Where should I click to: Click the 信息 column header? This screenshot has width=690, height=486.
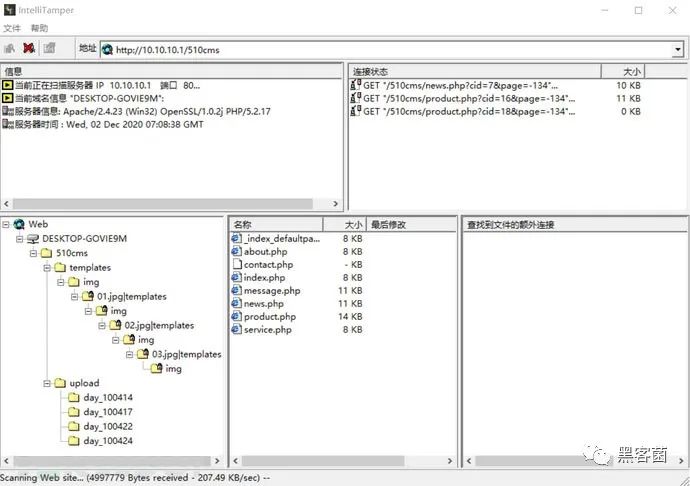(171, 71)
